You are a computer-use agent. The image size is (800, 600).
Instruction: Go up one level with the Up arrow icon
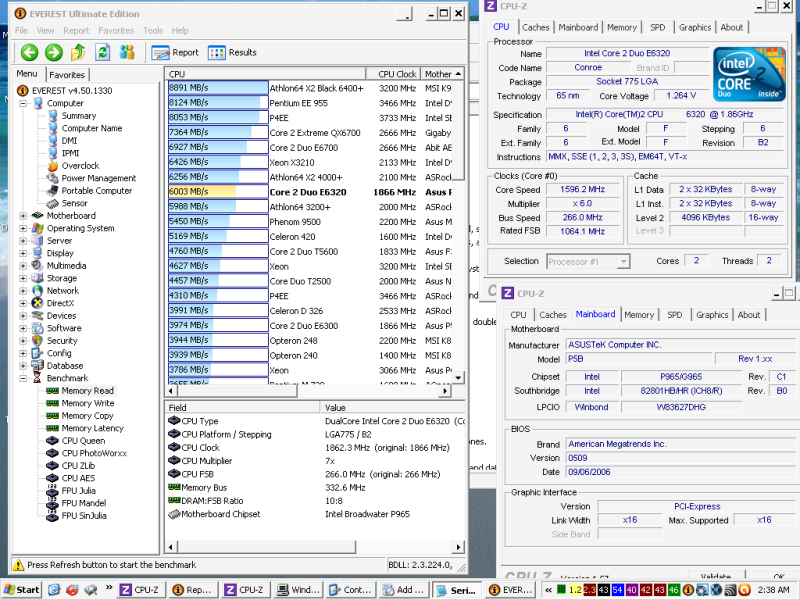click(78, 52)
